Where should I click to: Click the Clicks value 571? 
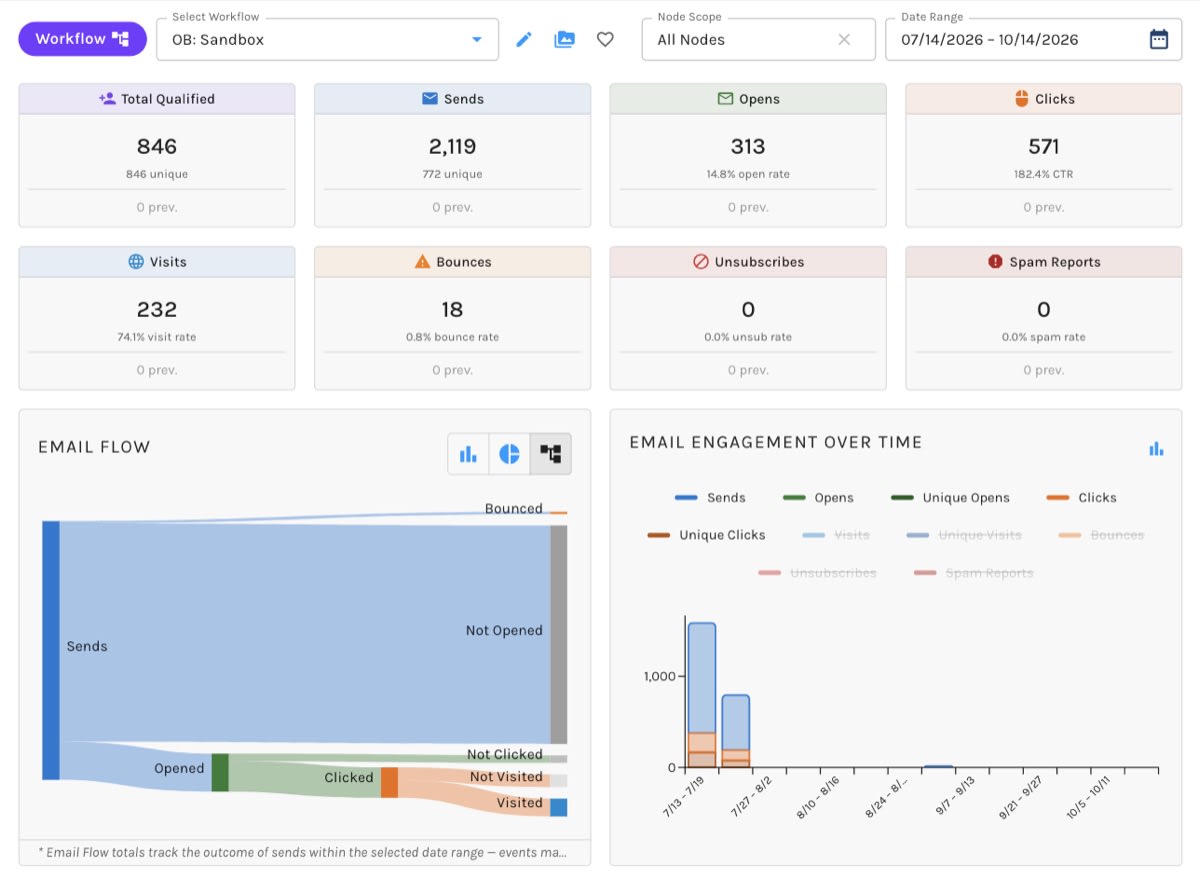click(1044, 147)
